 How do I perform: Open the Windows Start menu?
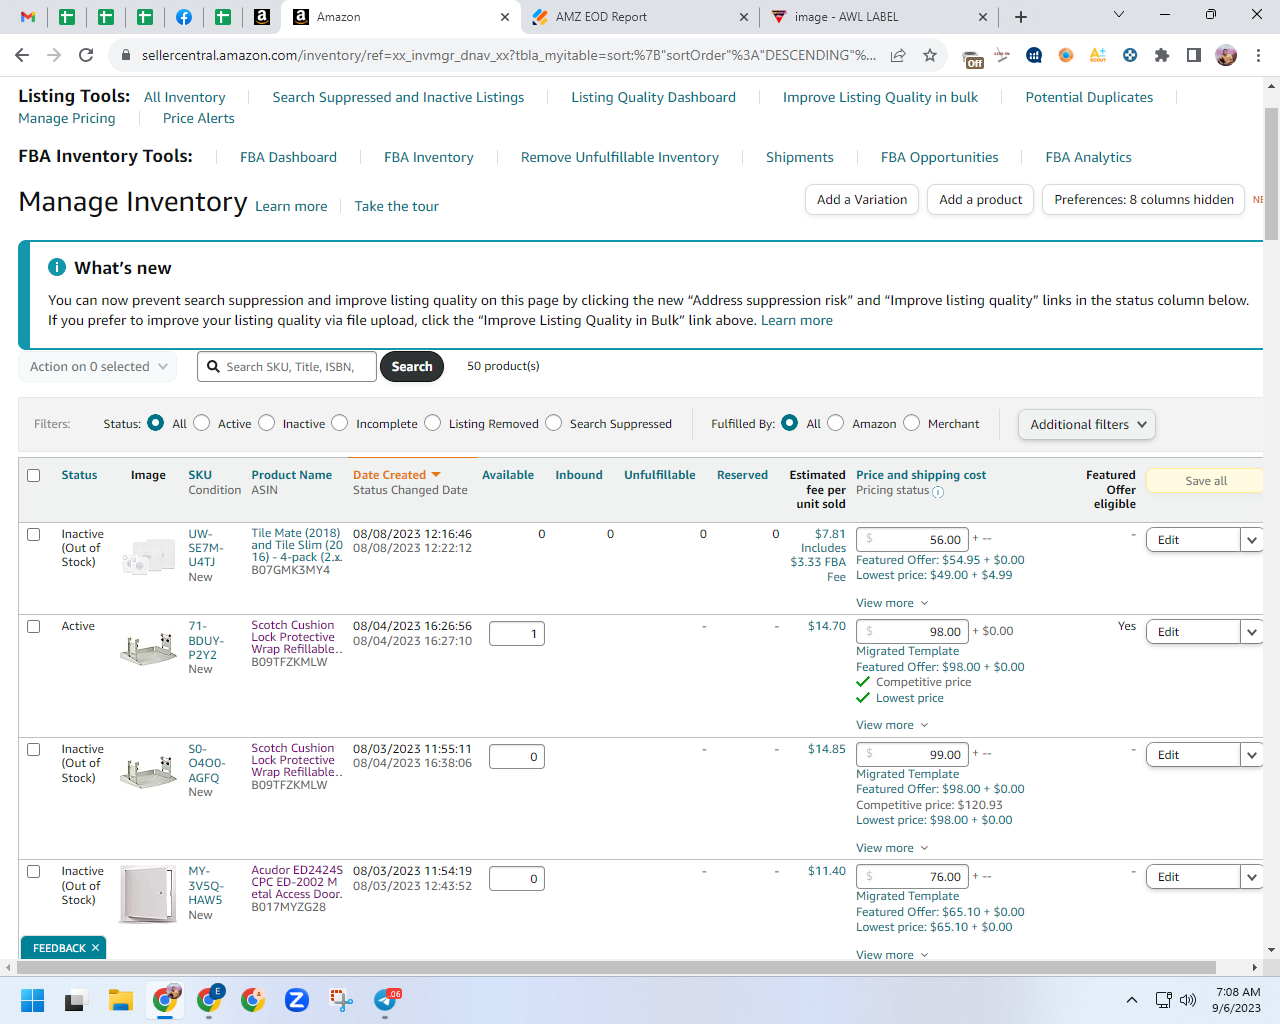[x=32, y=1000]
